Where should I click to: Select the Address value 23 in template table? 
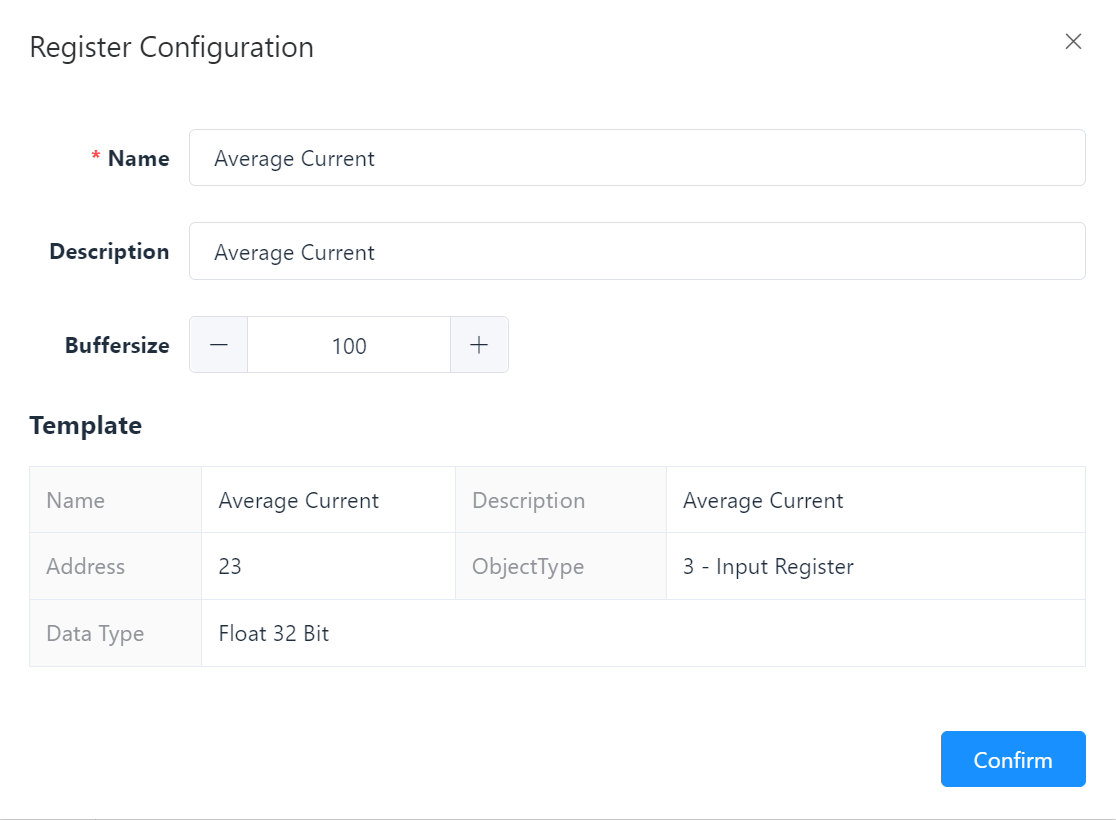point(230,567)
